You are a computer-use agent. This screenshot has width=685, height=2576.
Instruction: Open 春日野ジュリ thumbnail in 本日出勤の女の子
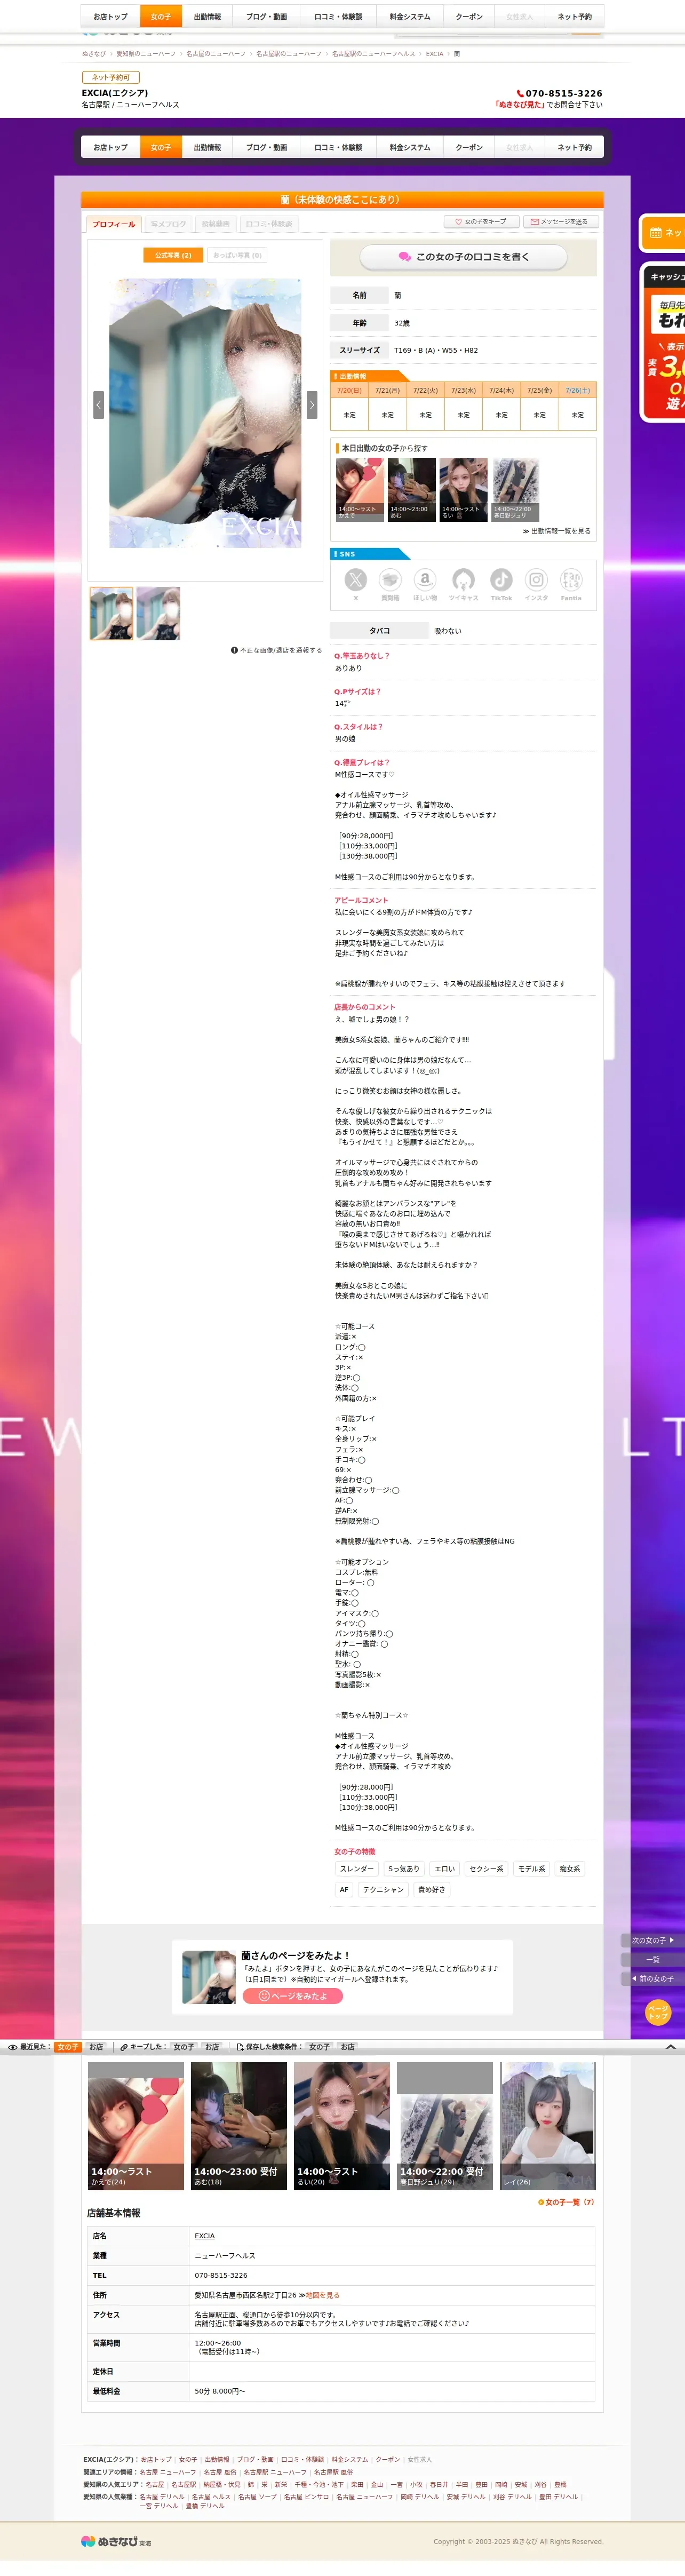(515, 490)
